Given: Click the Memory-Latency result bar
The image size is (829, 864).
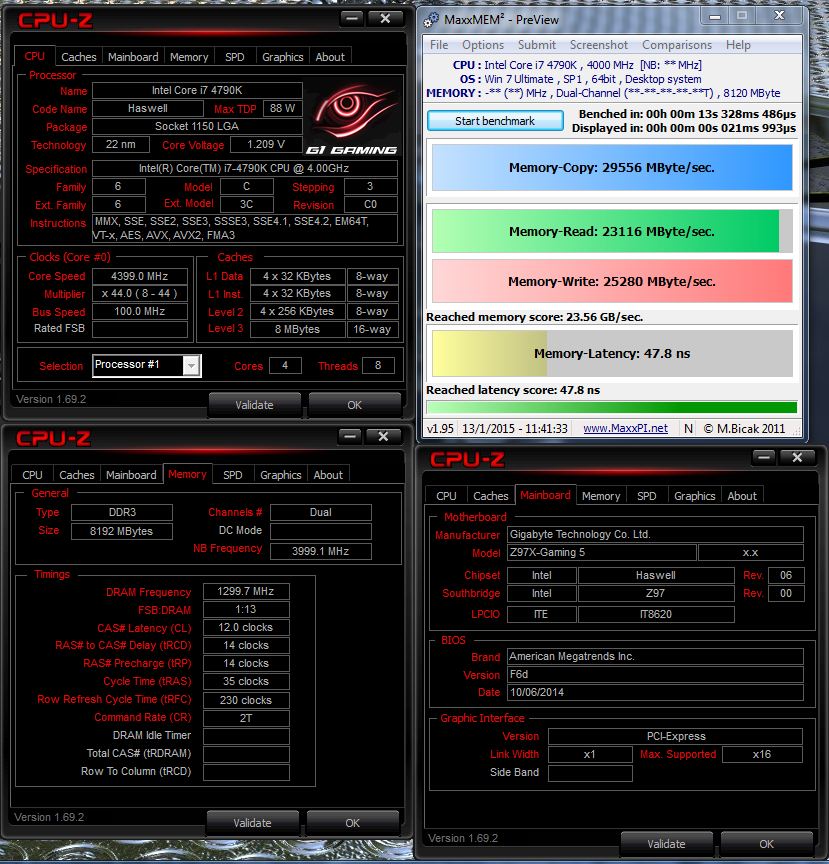Looking at the screenshot, I should coord(612,353).
